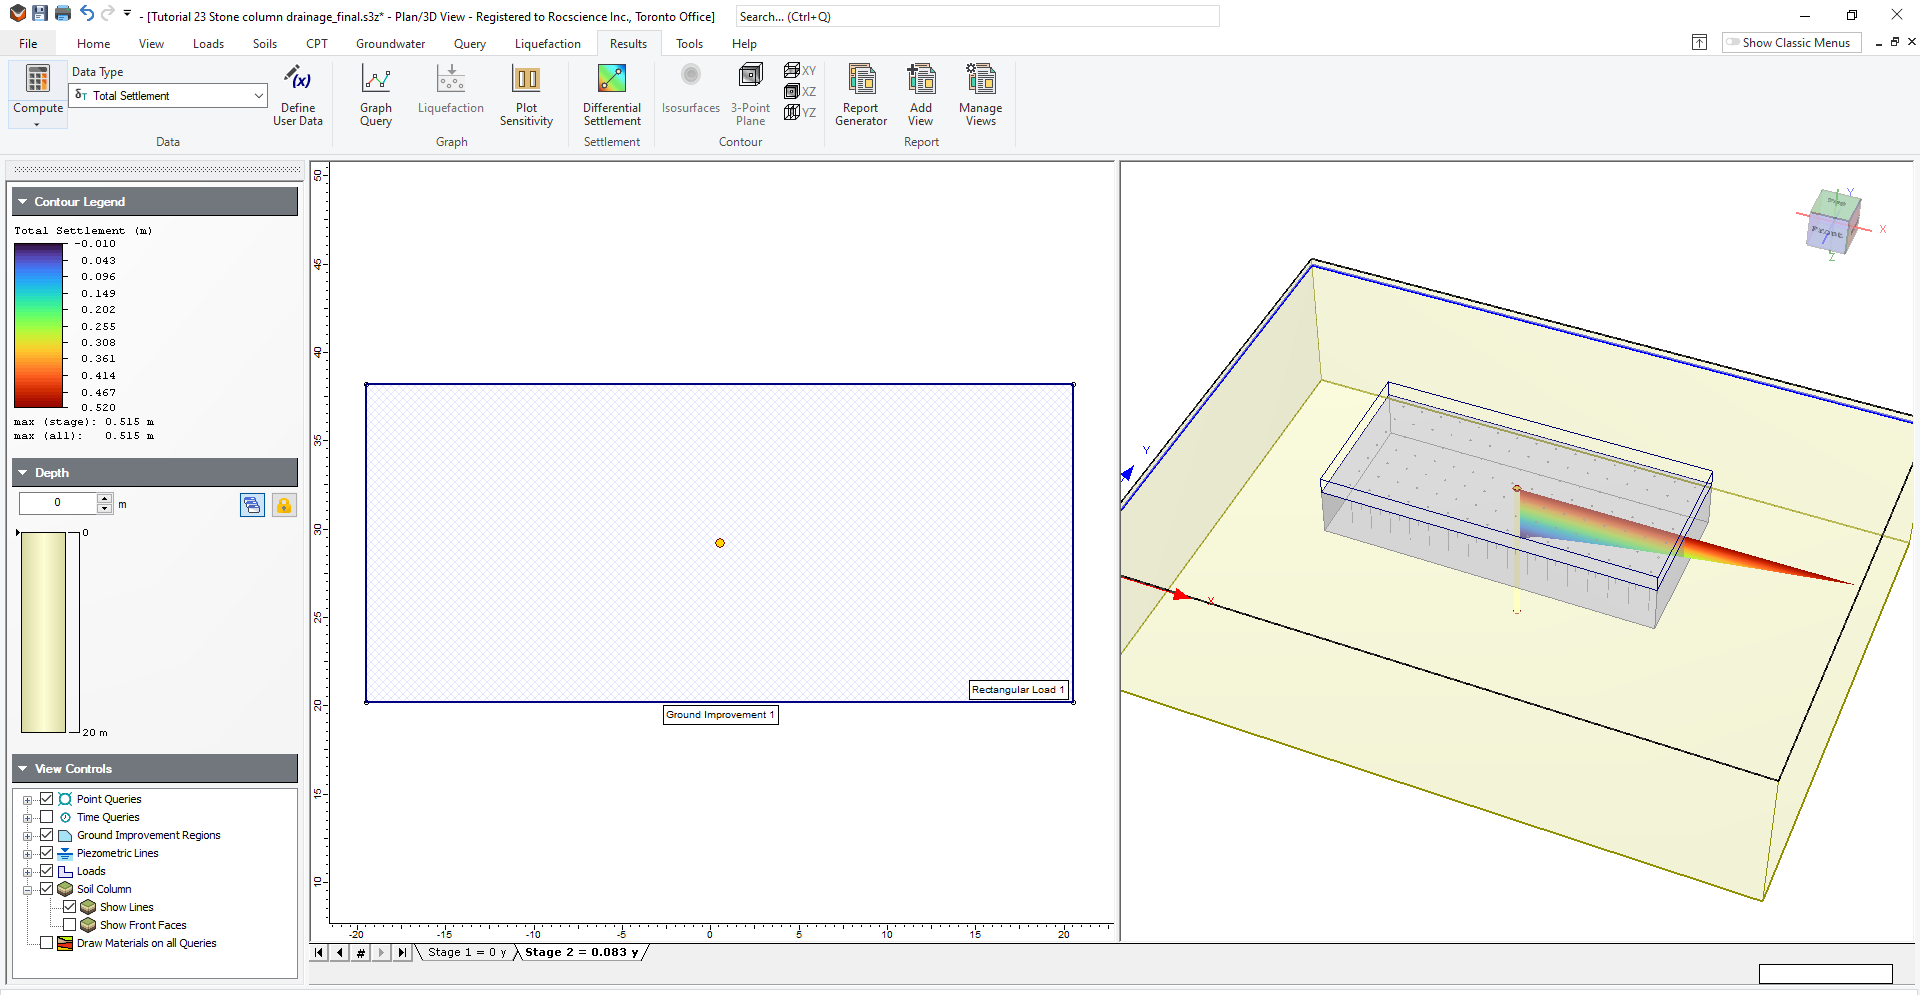Open the Report Generator

[x=860, y=95]
